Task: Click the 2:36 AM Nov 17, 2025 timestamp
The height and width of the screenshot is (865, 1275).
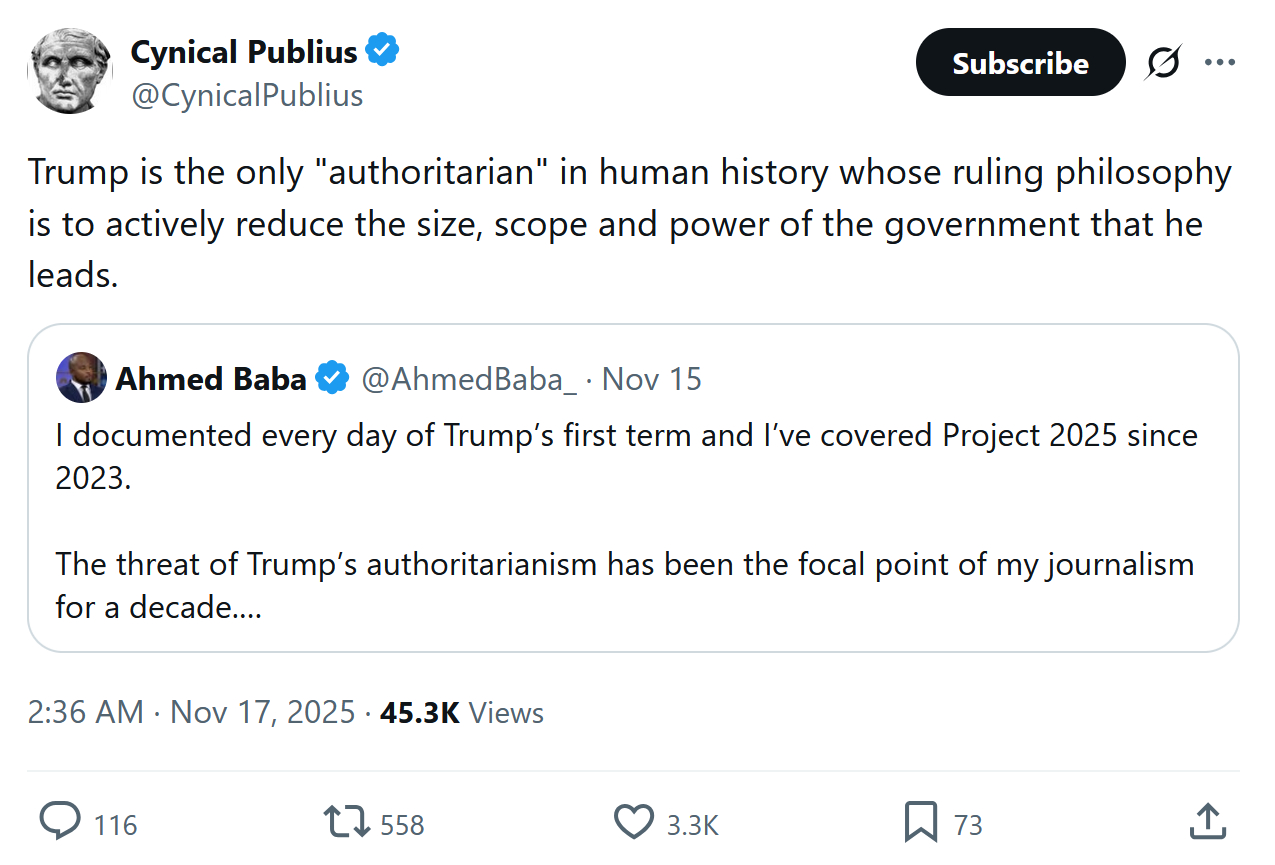Action: pos(191,712)
